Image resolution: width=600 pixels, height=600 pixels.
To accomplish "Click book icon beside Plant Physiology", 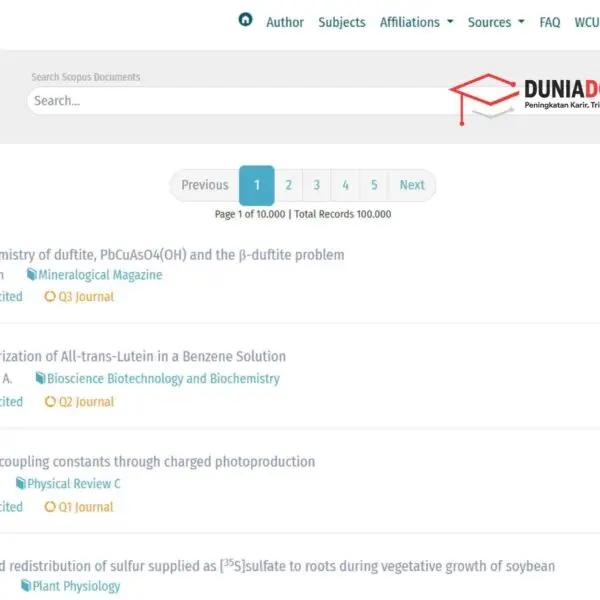I will point(26,586).
